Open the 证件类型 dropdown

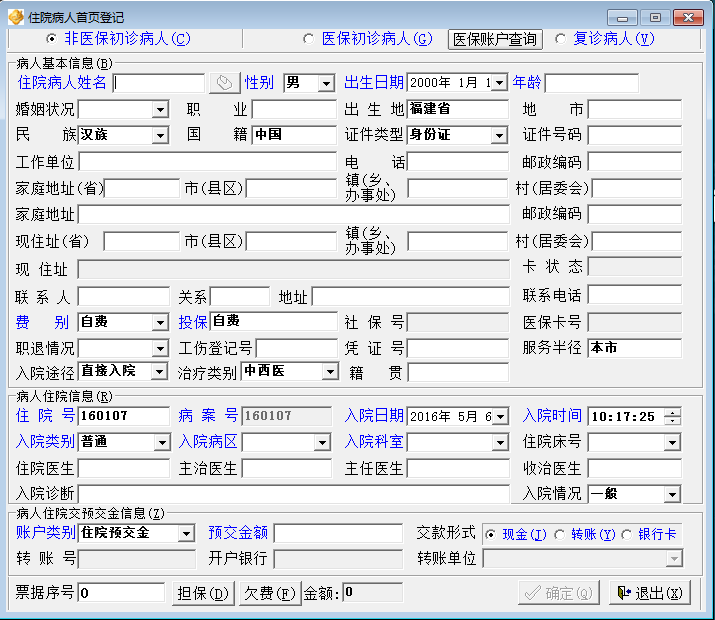(x=499, y=135)
